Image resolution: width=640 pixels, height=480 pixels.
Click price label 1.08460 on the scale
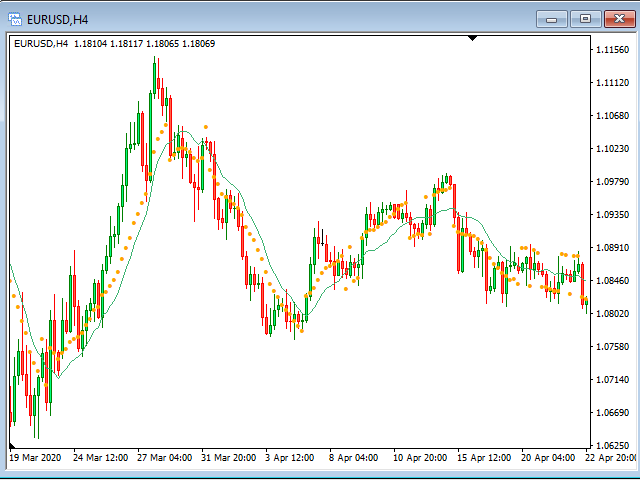click(x=613, y=281)
